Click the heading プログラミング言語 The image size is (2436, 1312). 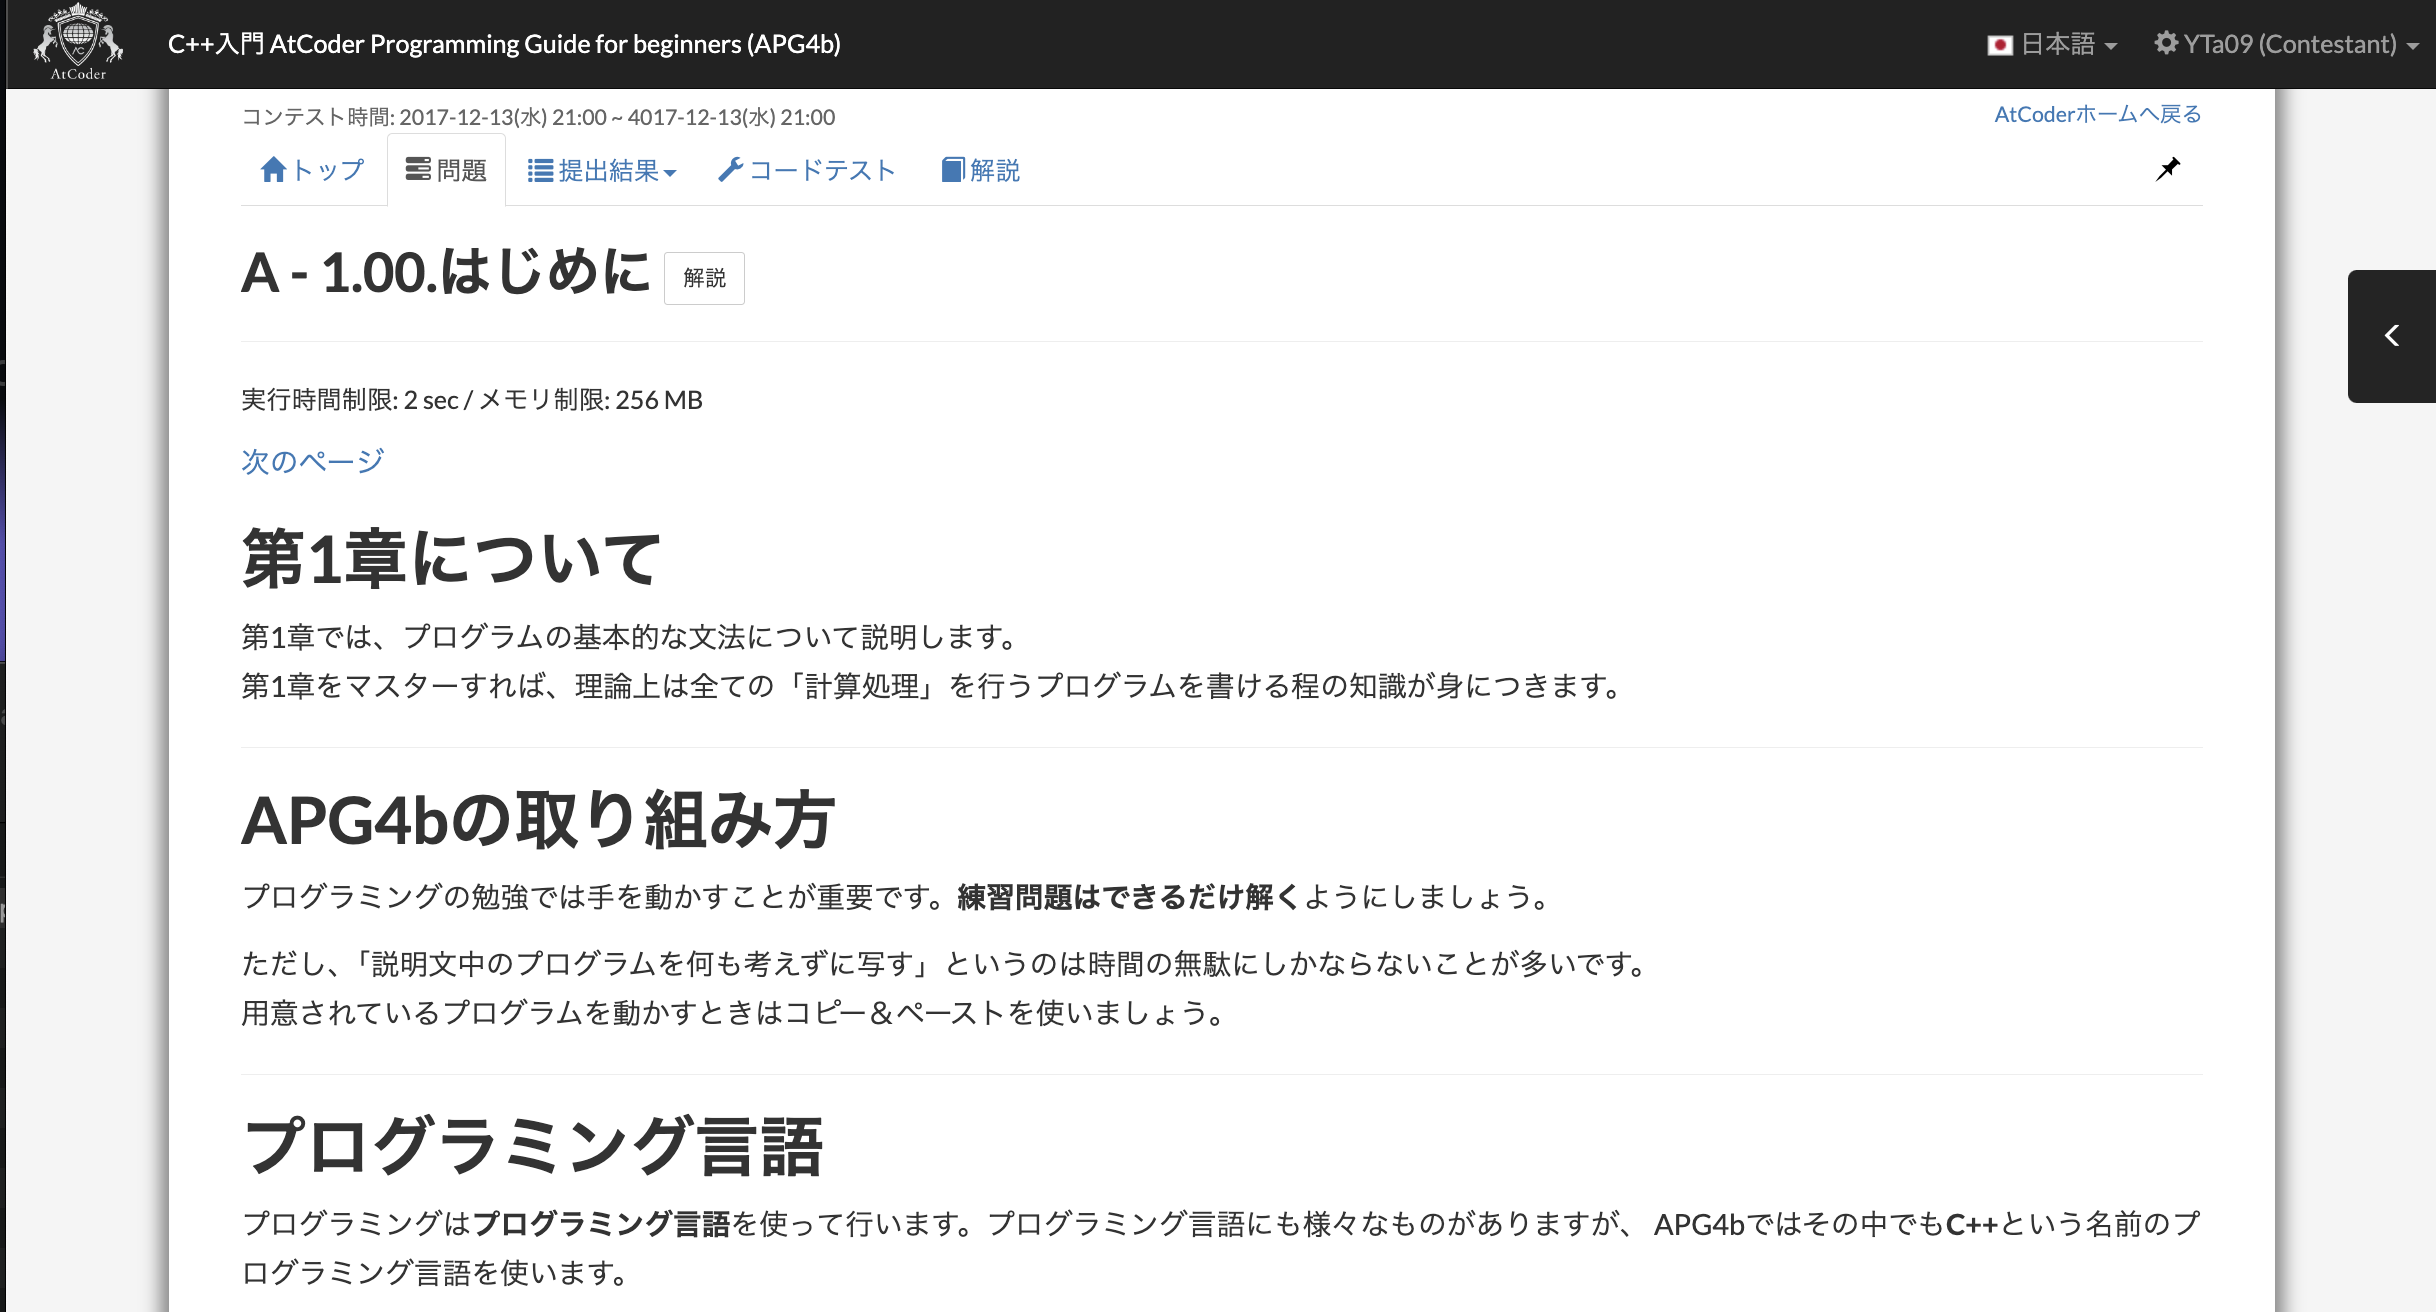(x=532, y=1146)
